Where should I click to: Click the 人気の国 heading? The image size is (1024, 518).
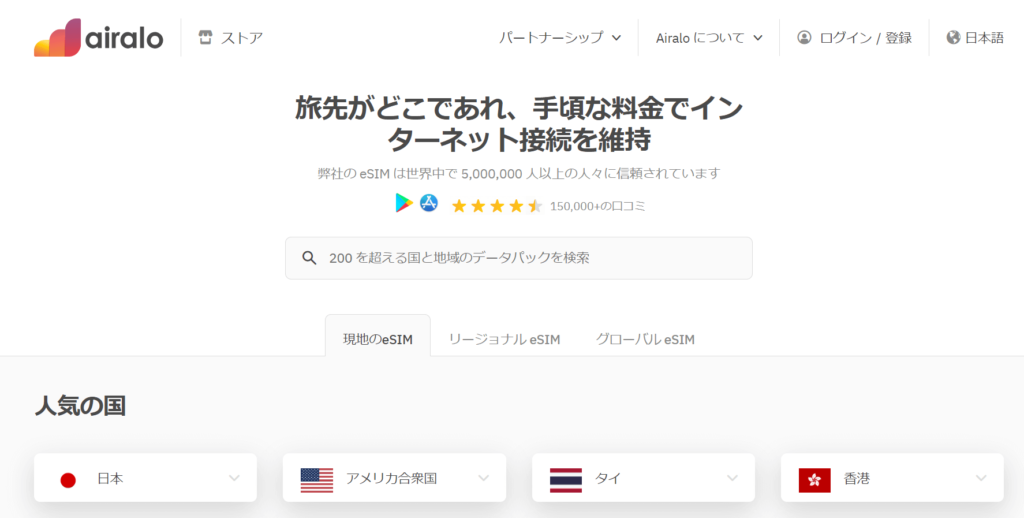tap(80, 406)
